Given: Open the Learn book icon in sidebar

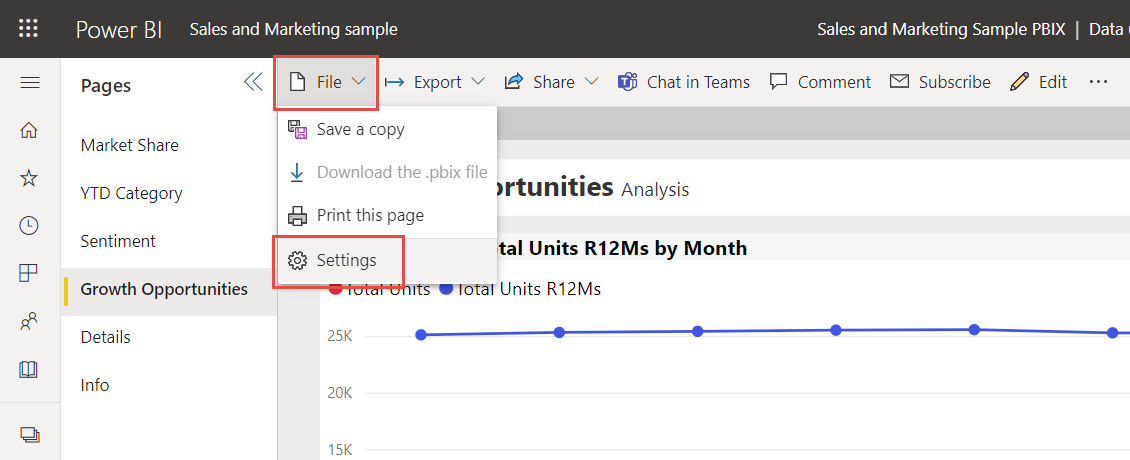Looking at the screenshot, I should click(x=29, y=369).
